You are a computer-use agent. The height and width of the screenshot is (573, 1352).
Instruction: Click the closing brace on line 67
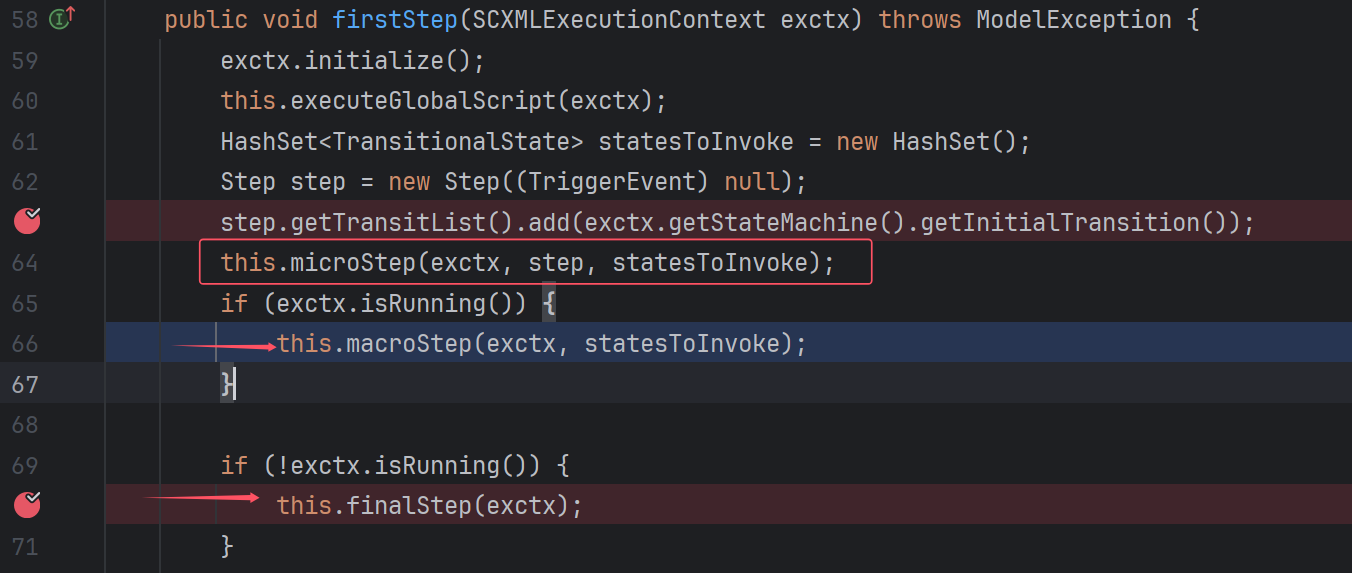pos(227,385)
